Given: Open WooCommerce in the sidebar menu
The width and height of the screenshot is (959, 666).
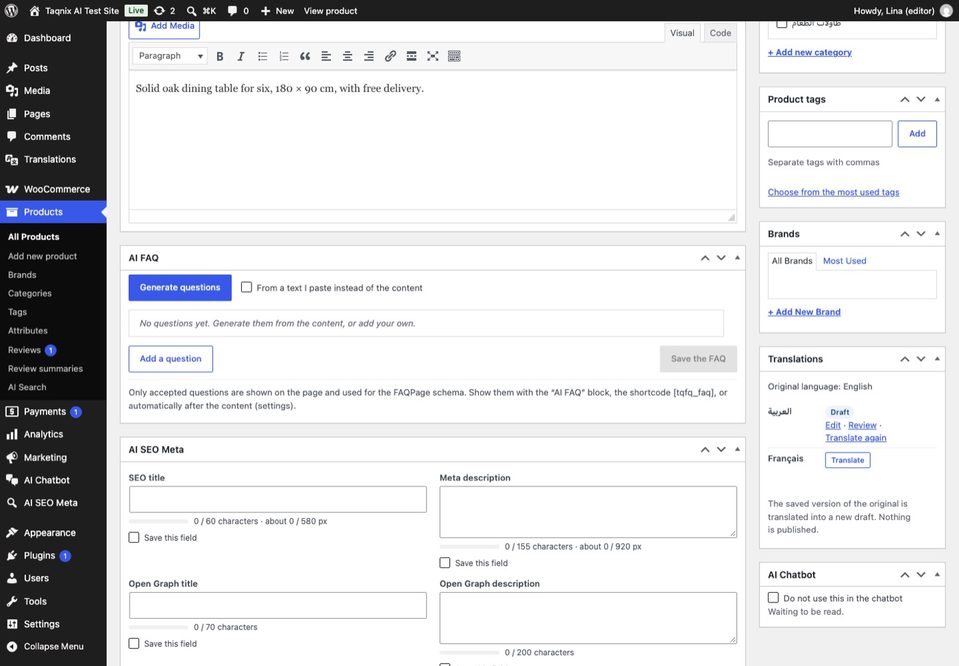Looking at the screenshot, I should [x=53, y=189].
